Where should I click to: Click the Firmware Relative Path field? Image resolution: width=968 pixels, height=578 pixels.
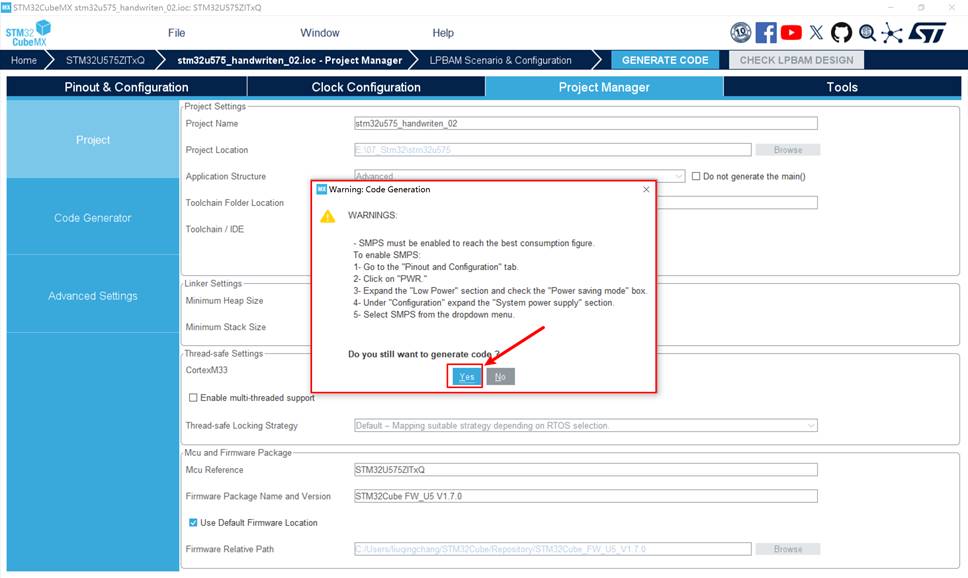click(x=553, y=549)
